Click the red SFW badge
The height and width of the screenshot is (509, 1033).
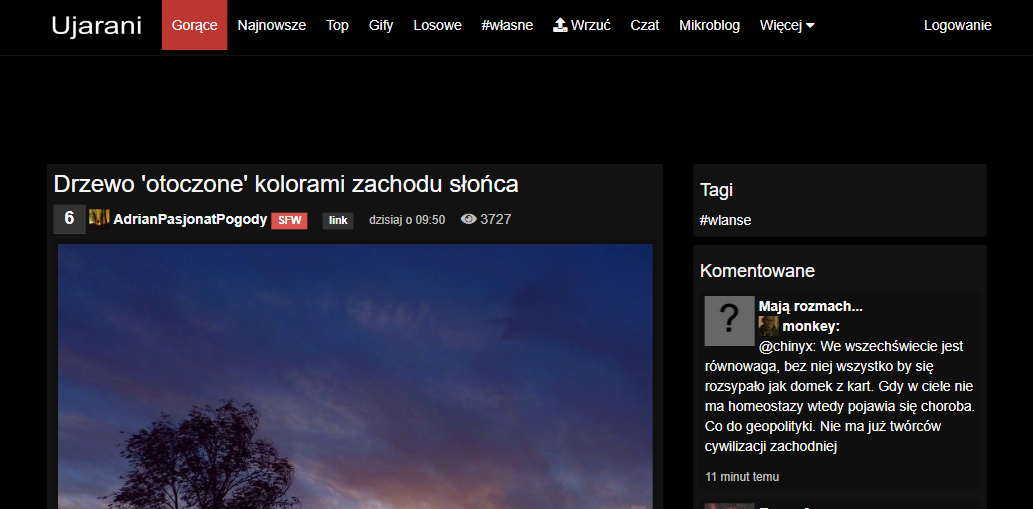(x=289, y=220)
